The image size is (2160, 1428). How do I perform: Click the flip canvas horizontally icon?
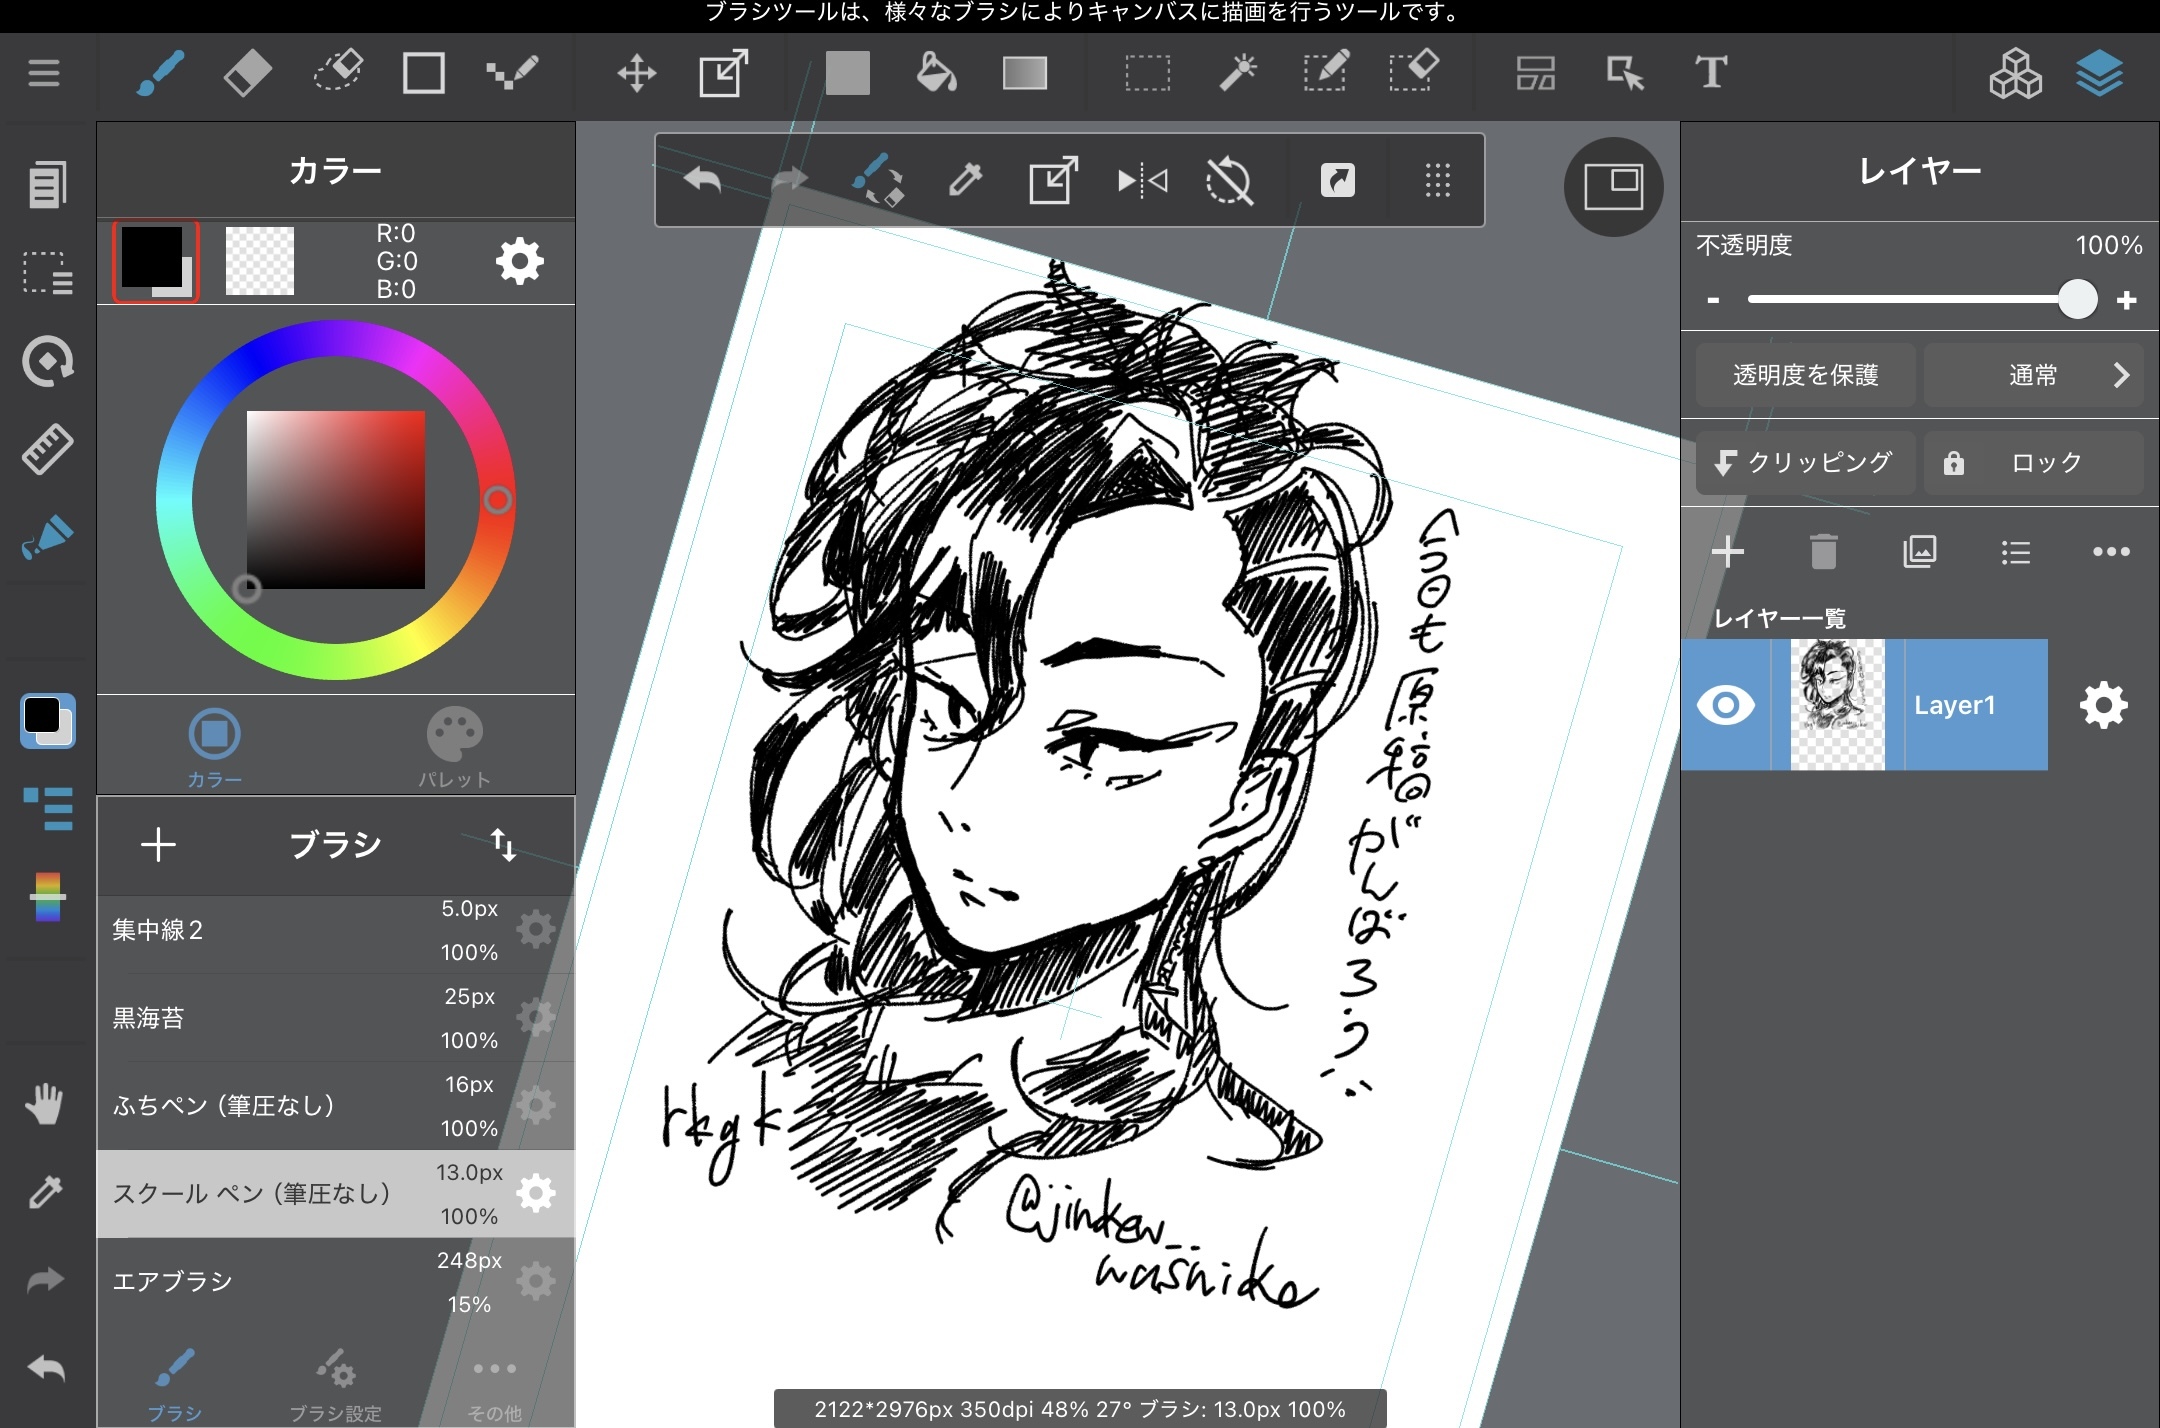[x=1142, y=181]
